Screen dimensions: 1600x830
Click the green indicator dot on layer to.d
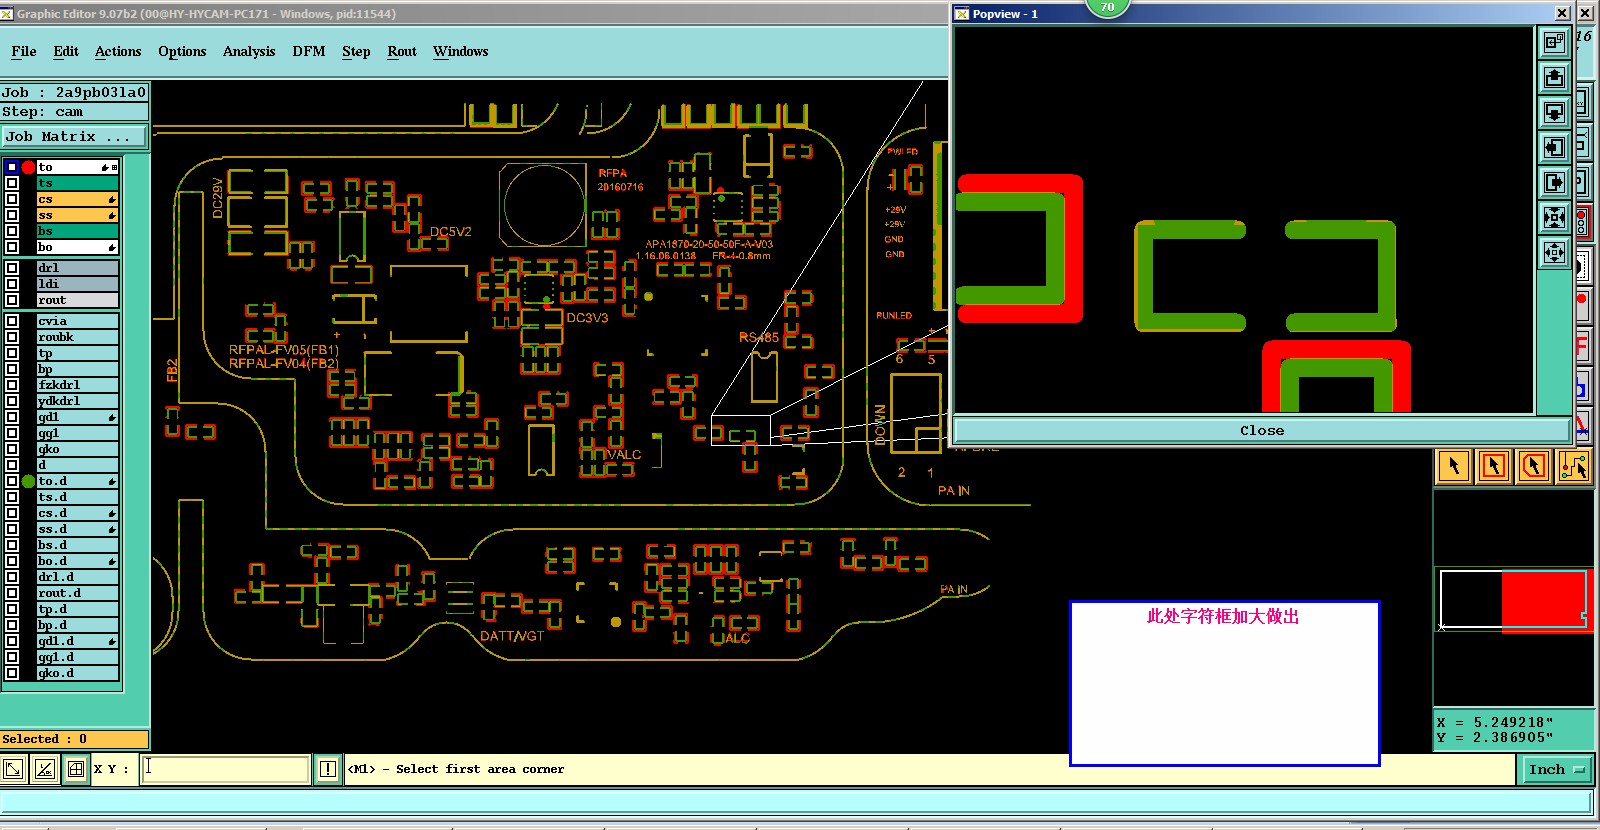(28, 481)
